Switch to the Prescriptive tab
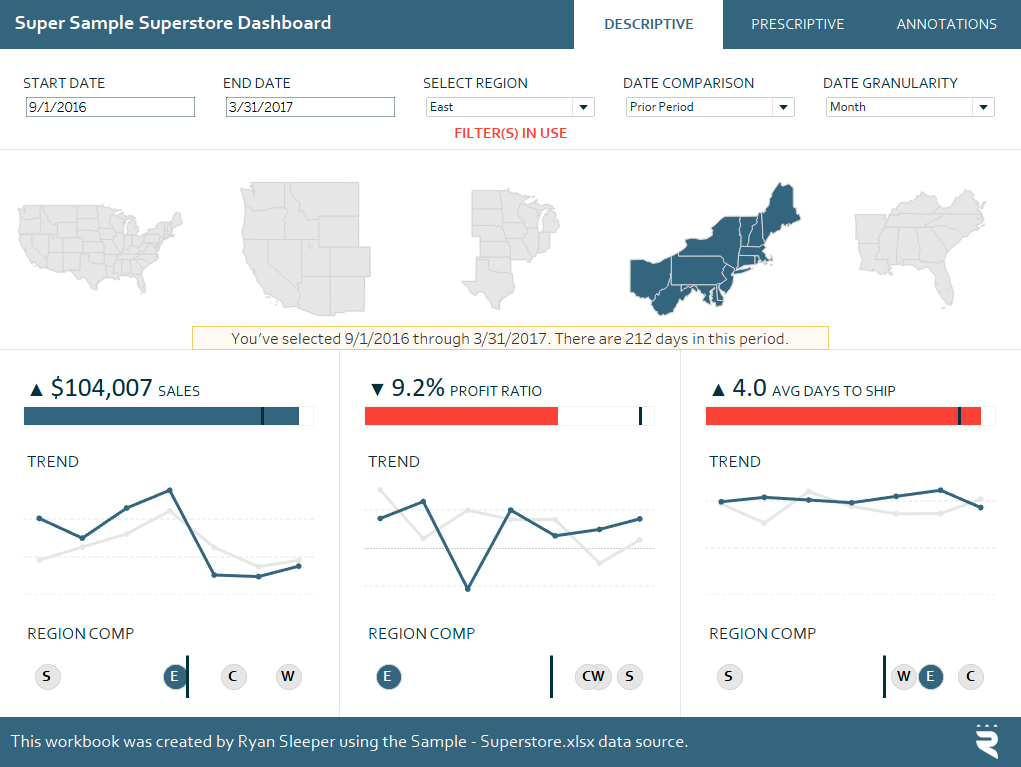This screenshot has height=767, width=1021. pos(798,23)
